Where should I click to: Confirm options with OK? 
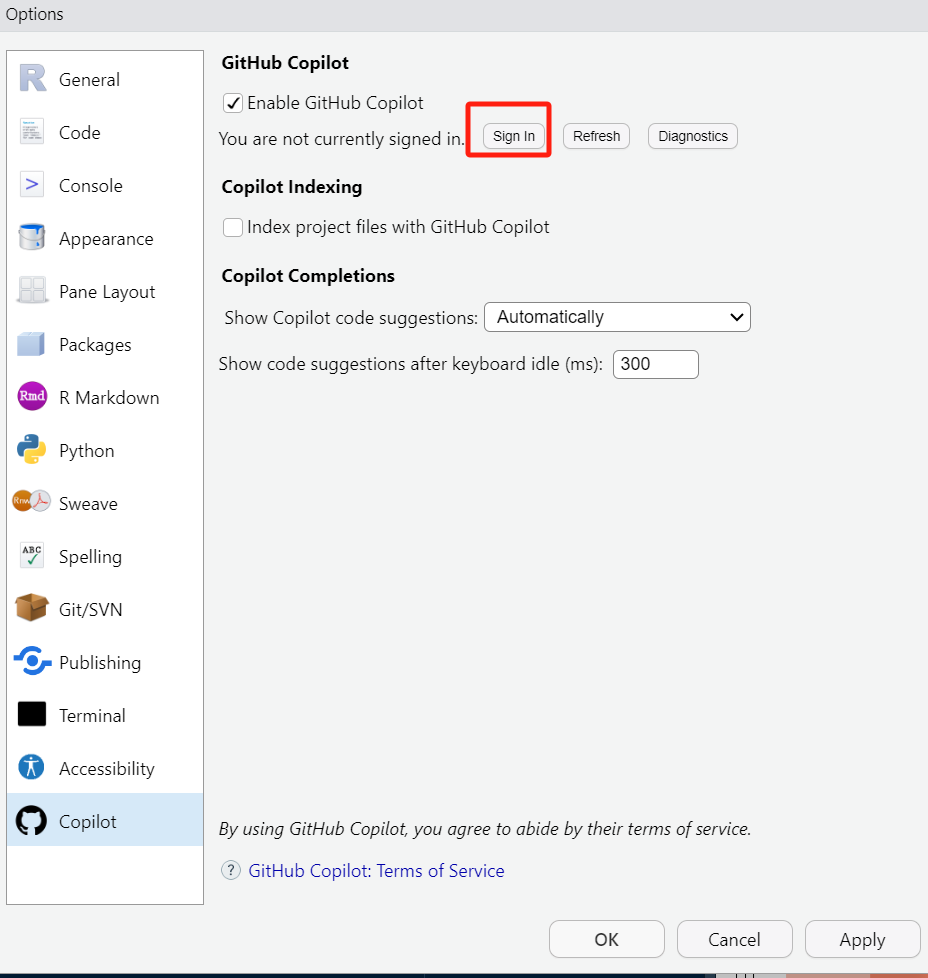coord(607,939)
